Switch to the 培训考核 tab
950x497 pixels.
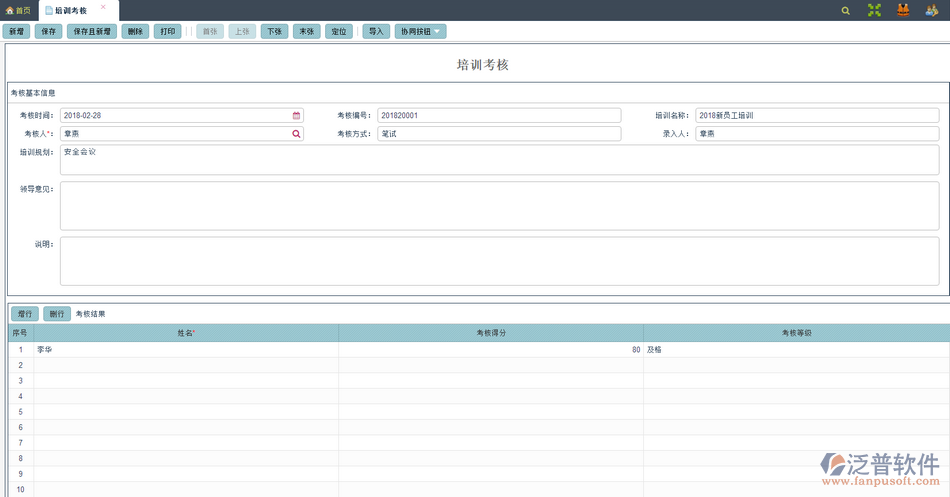[70, 10]
